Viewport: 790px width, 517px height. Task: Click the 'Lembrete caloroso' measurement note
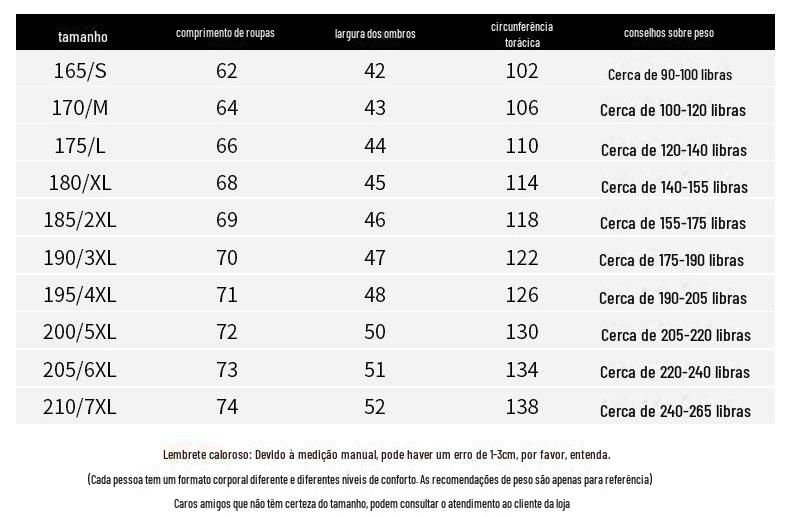[x=386, y=455]
